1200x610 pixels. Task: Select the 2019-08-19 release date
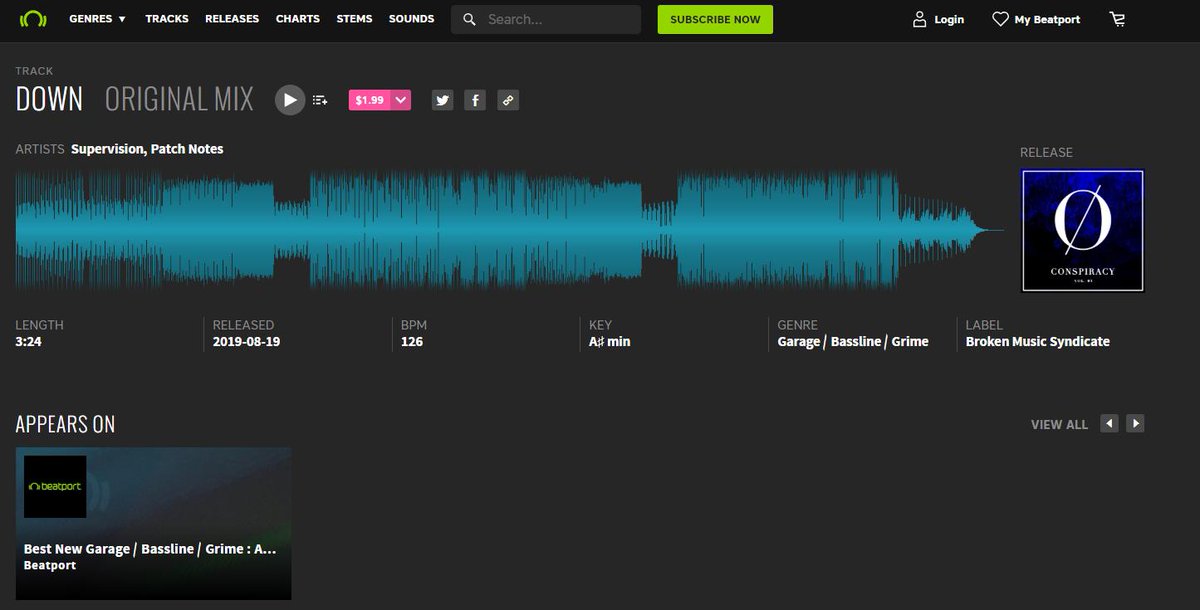point(247,342)
